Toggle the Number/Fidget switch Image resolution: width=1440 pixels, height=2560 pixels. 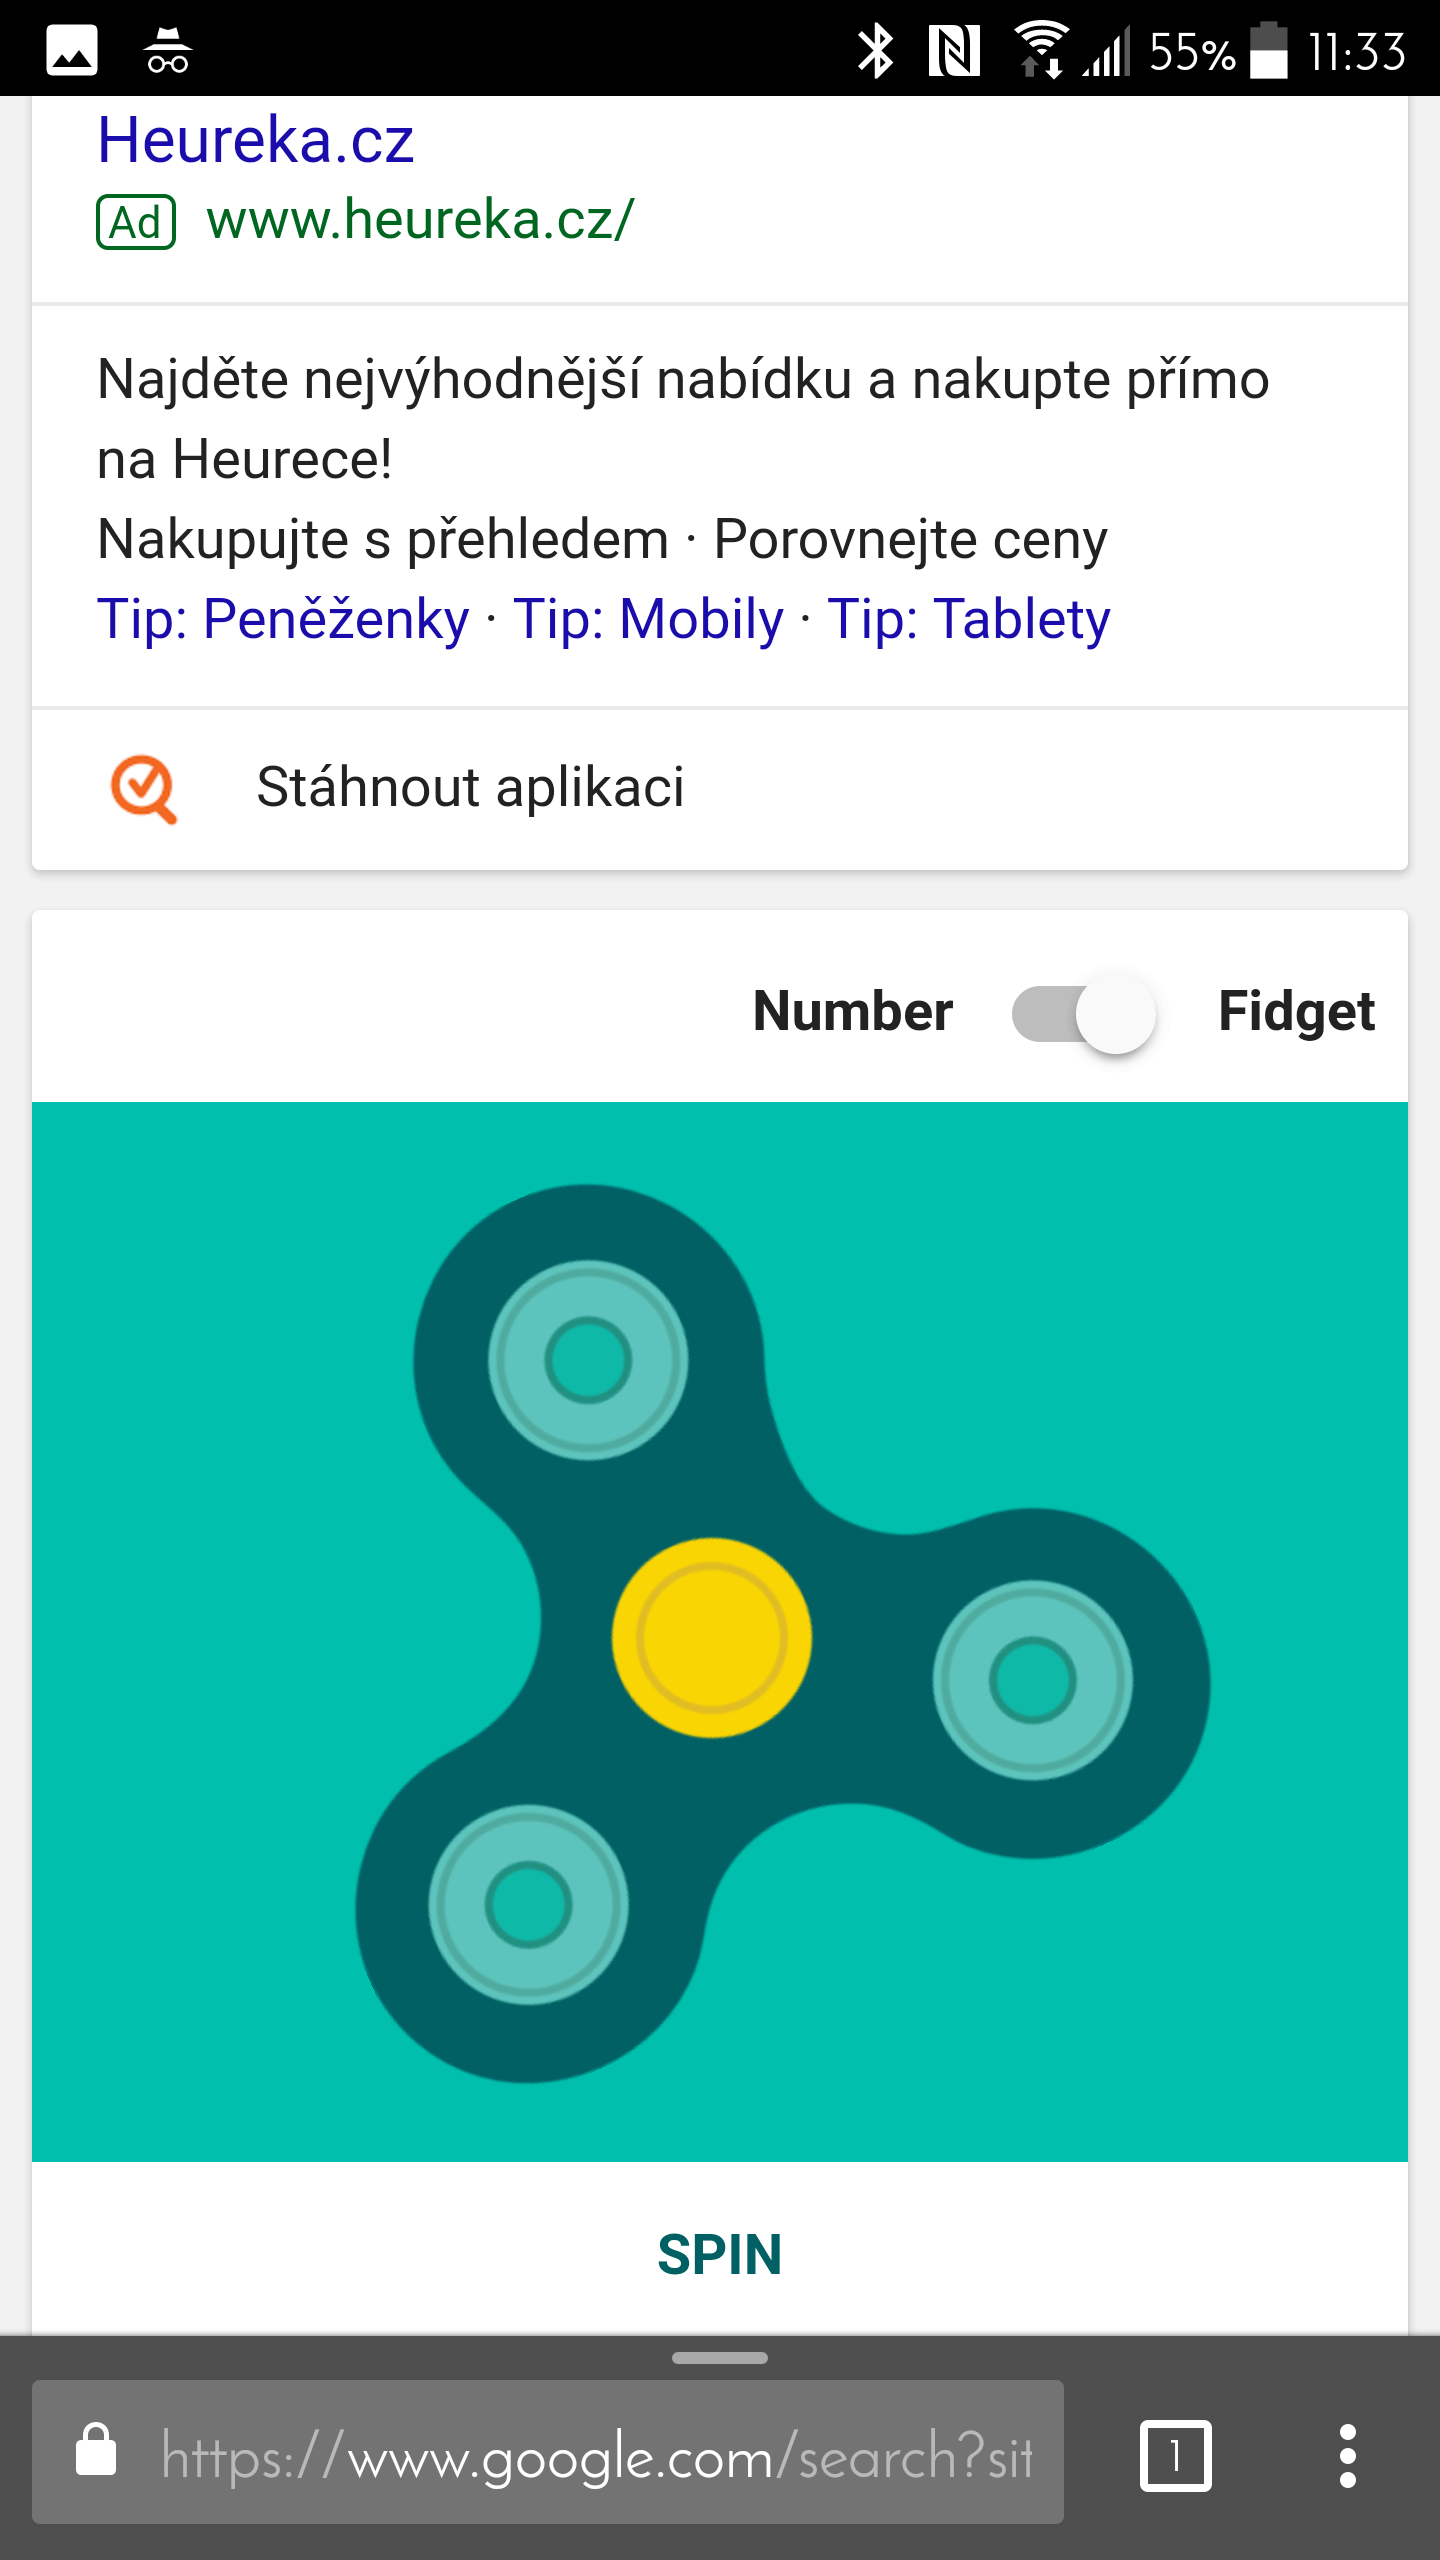click(x=1084, y=1012)
